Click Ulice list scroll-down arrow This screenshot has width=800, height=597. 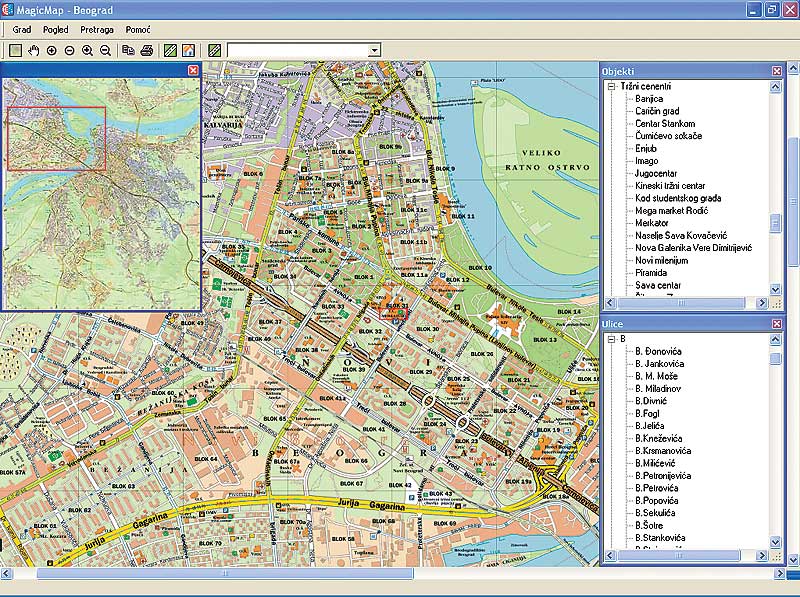[775, 542]
